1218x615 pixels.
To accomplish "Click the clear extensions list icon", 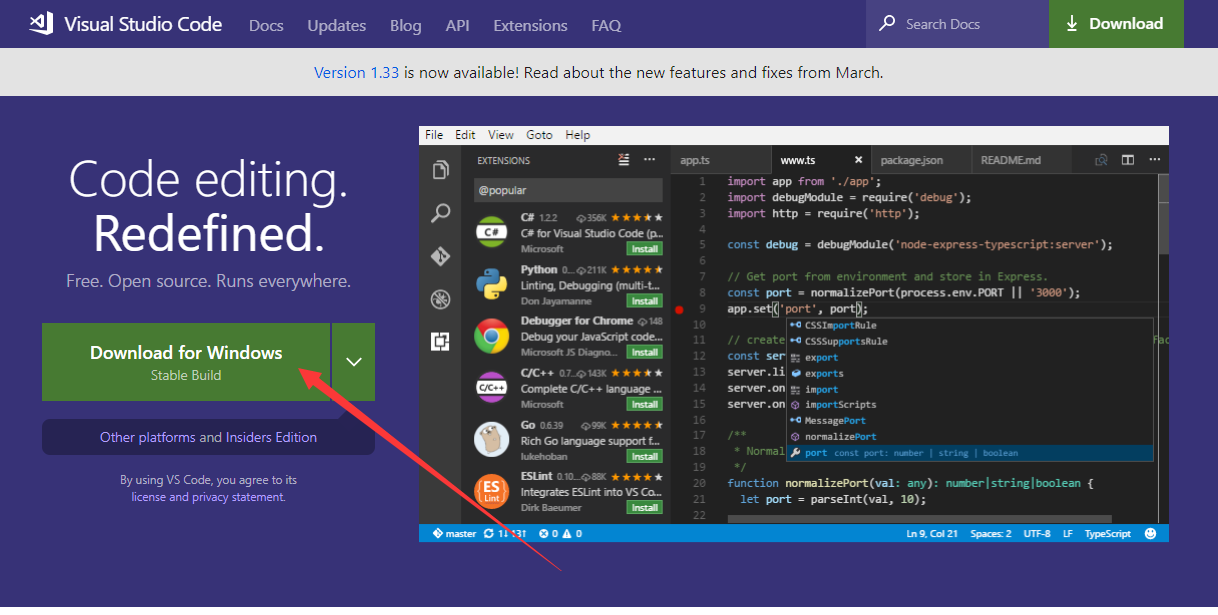I will coord(624,160).
